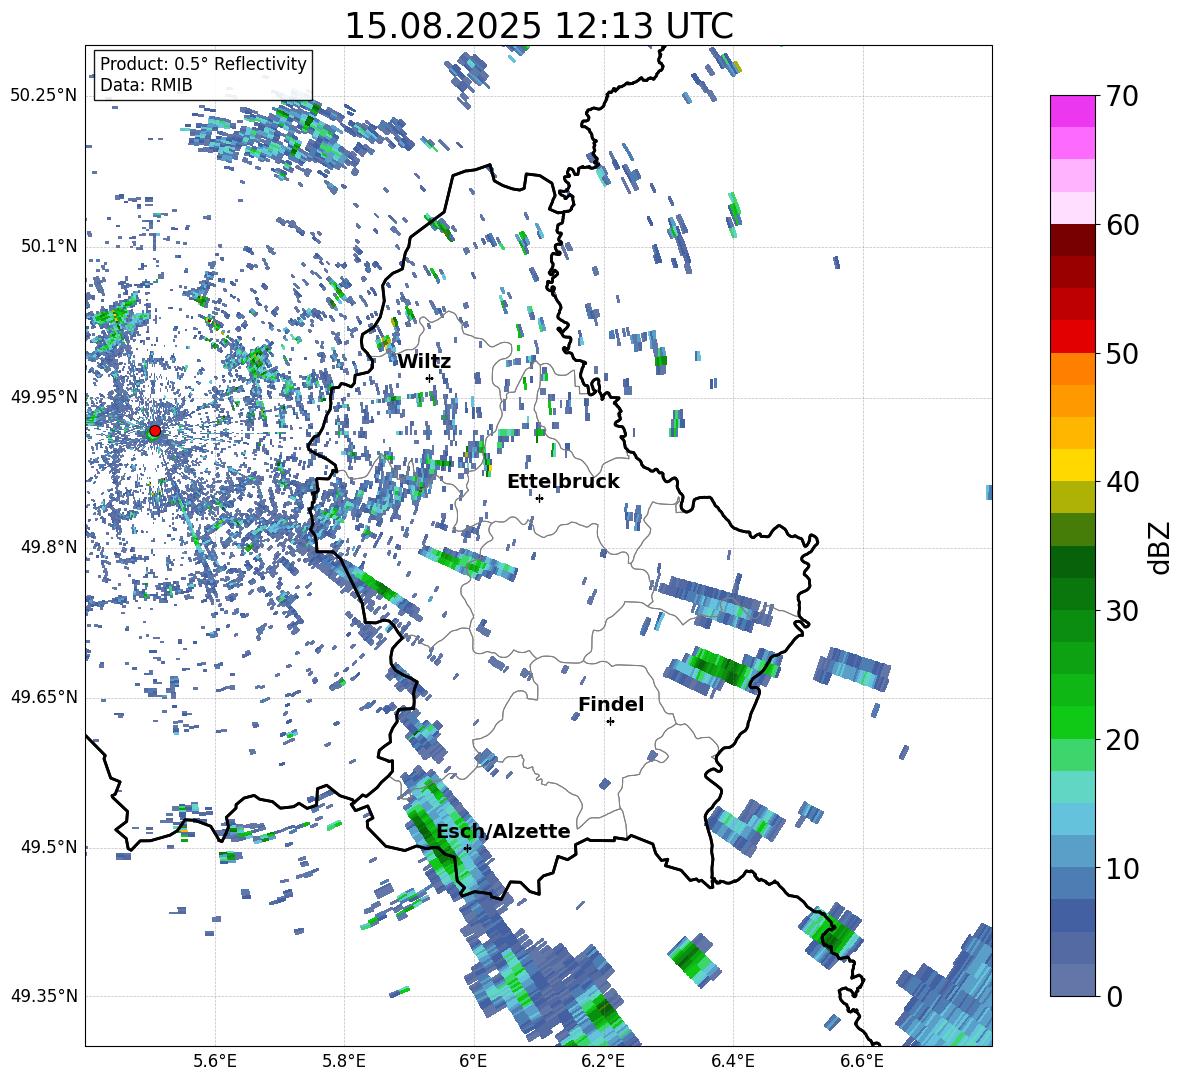The height and width of the screenshot is (1081, 1184).
Task: Click the 6.4°E longitude label
Action: pos(732,1061)
